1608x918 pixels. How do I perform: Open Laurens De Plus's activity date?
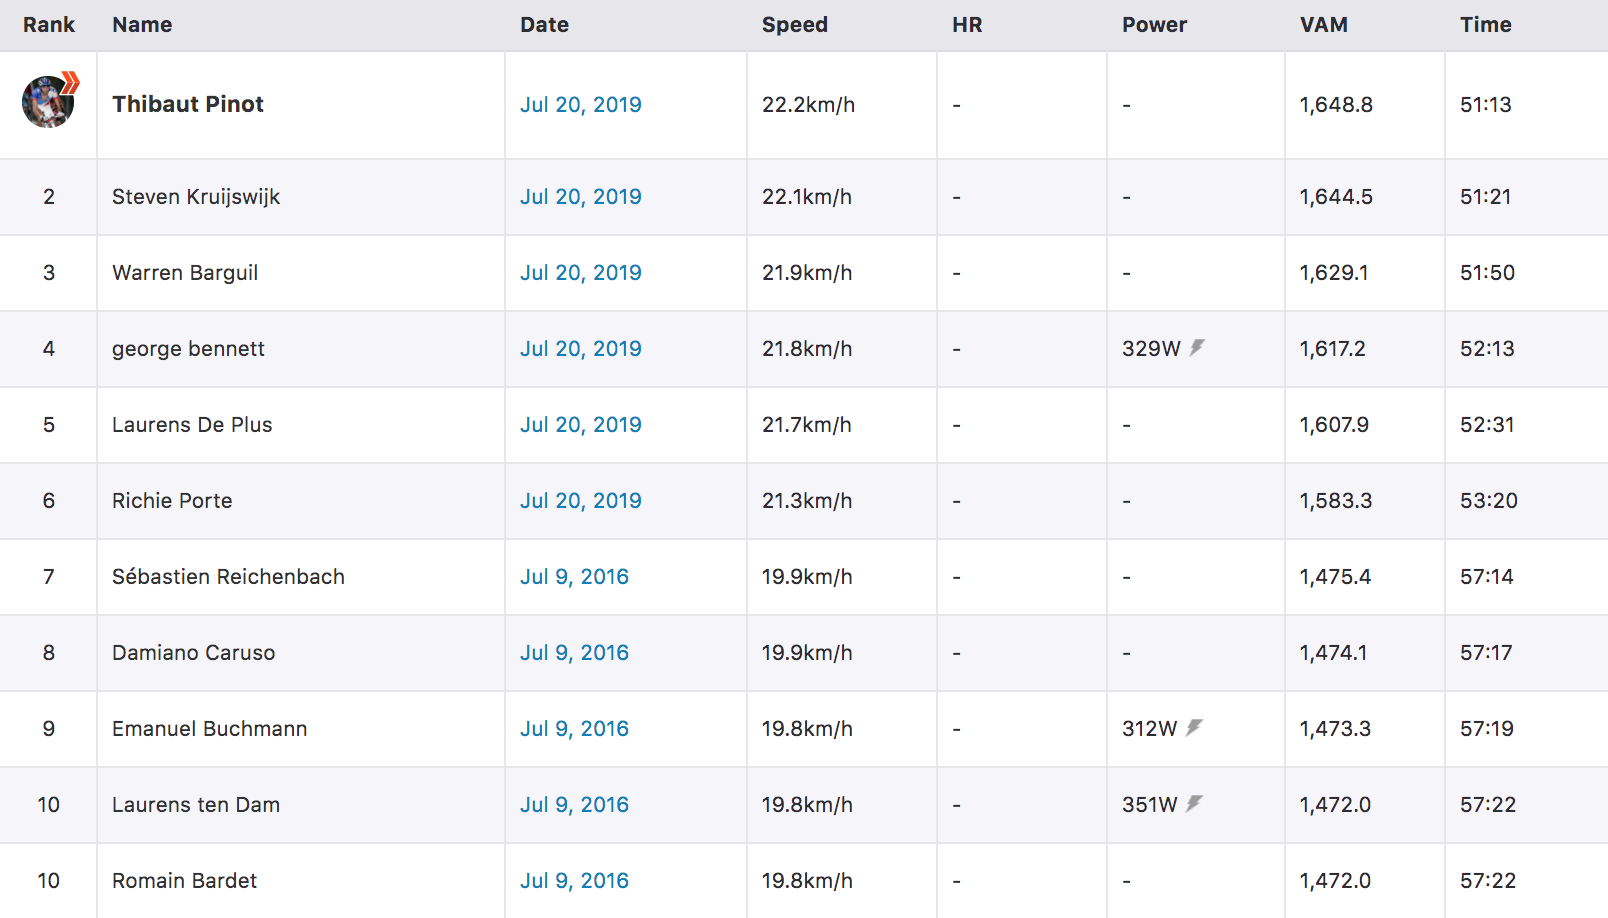pos(580,425)
